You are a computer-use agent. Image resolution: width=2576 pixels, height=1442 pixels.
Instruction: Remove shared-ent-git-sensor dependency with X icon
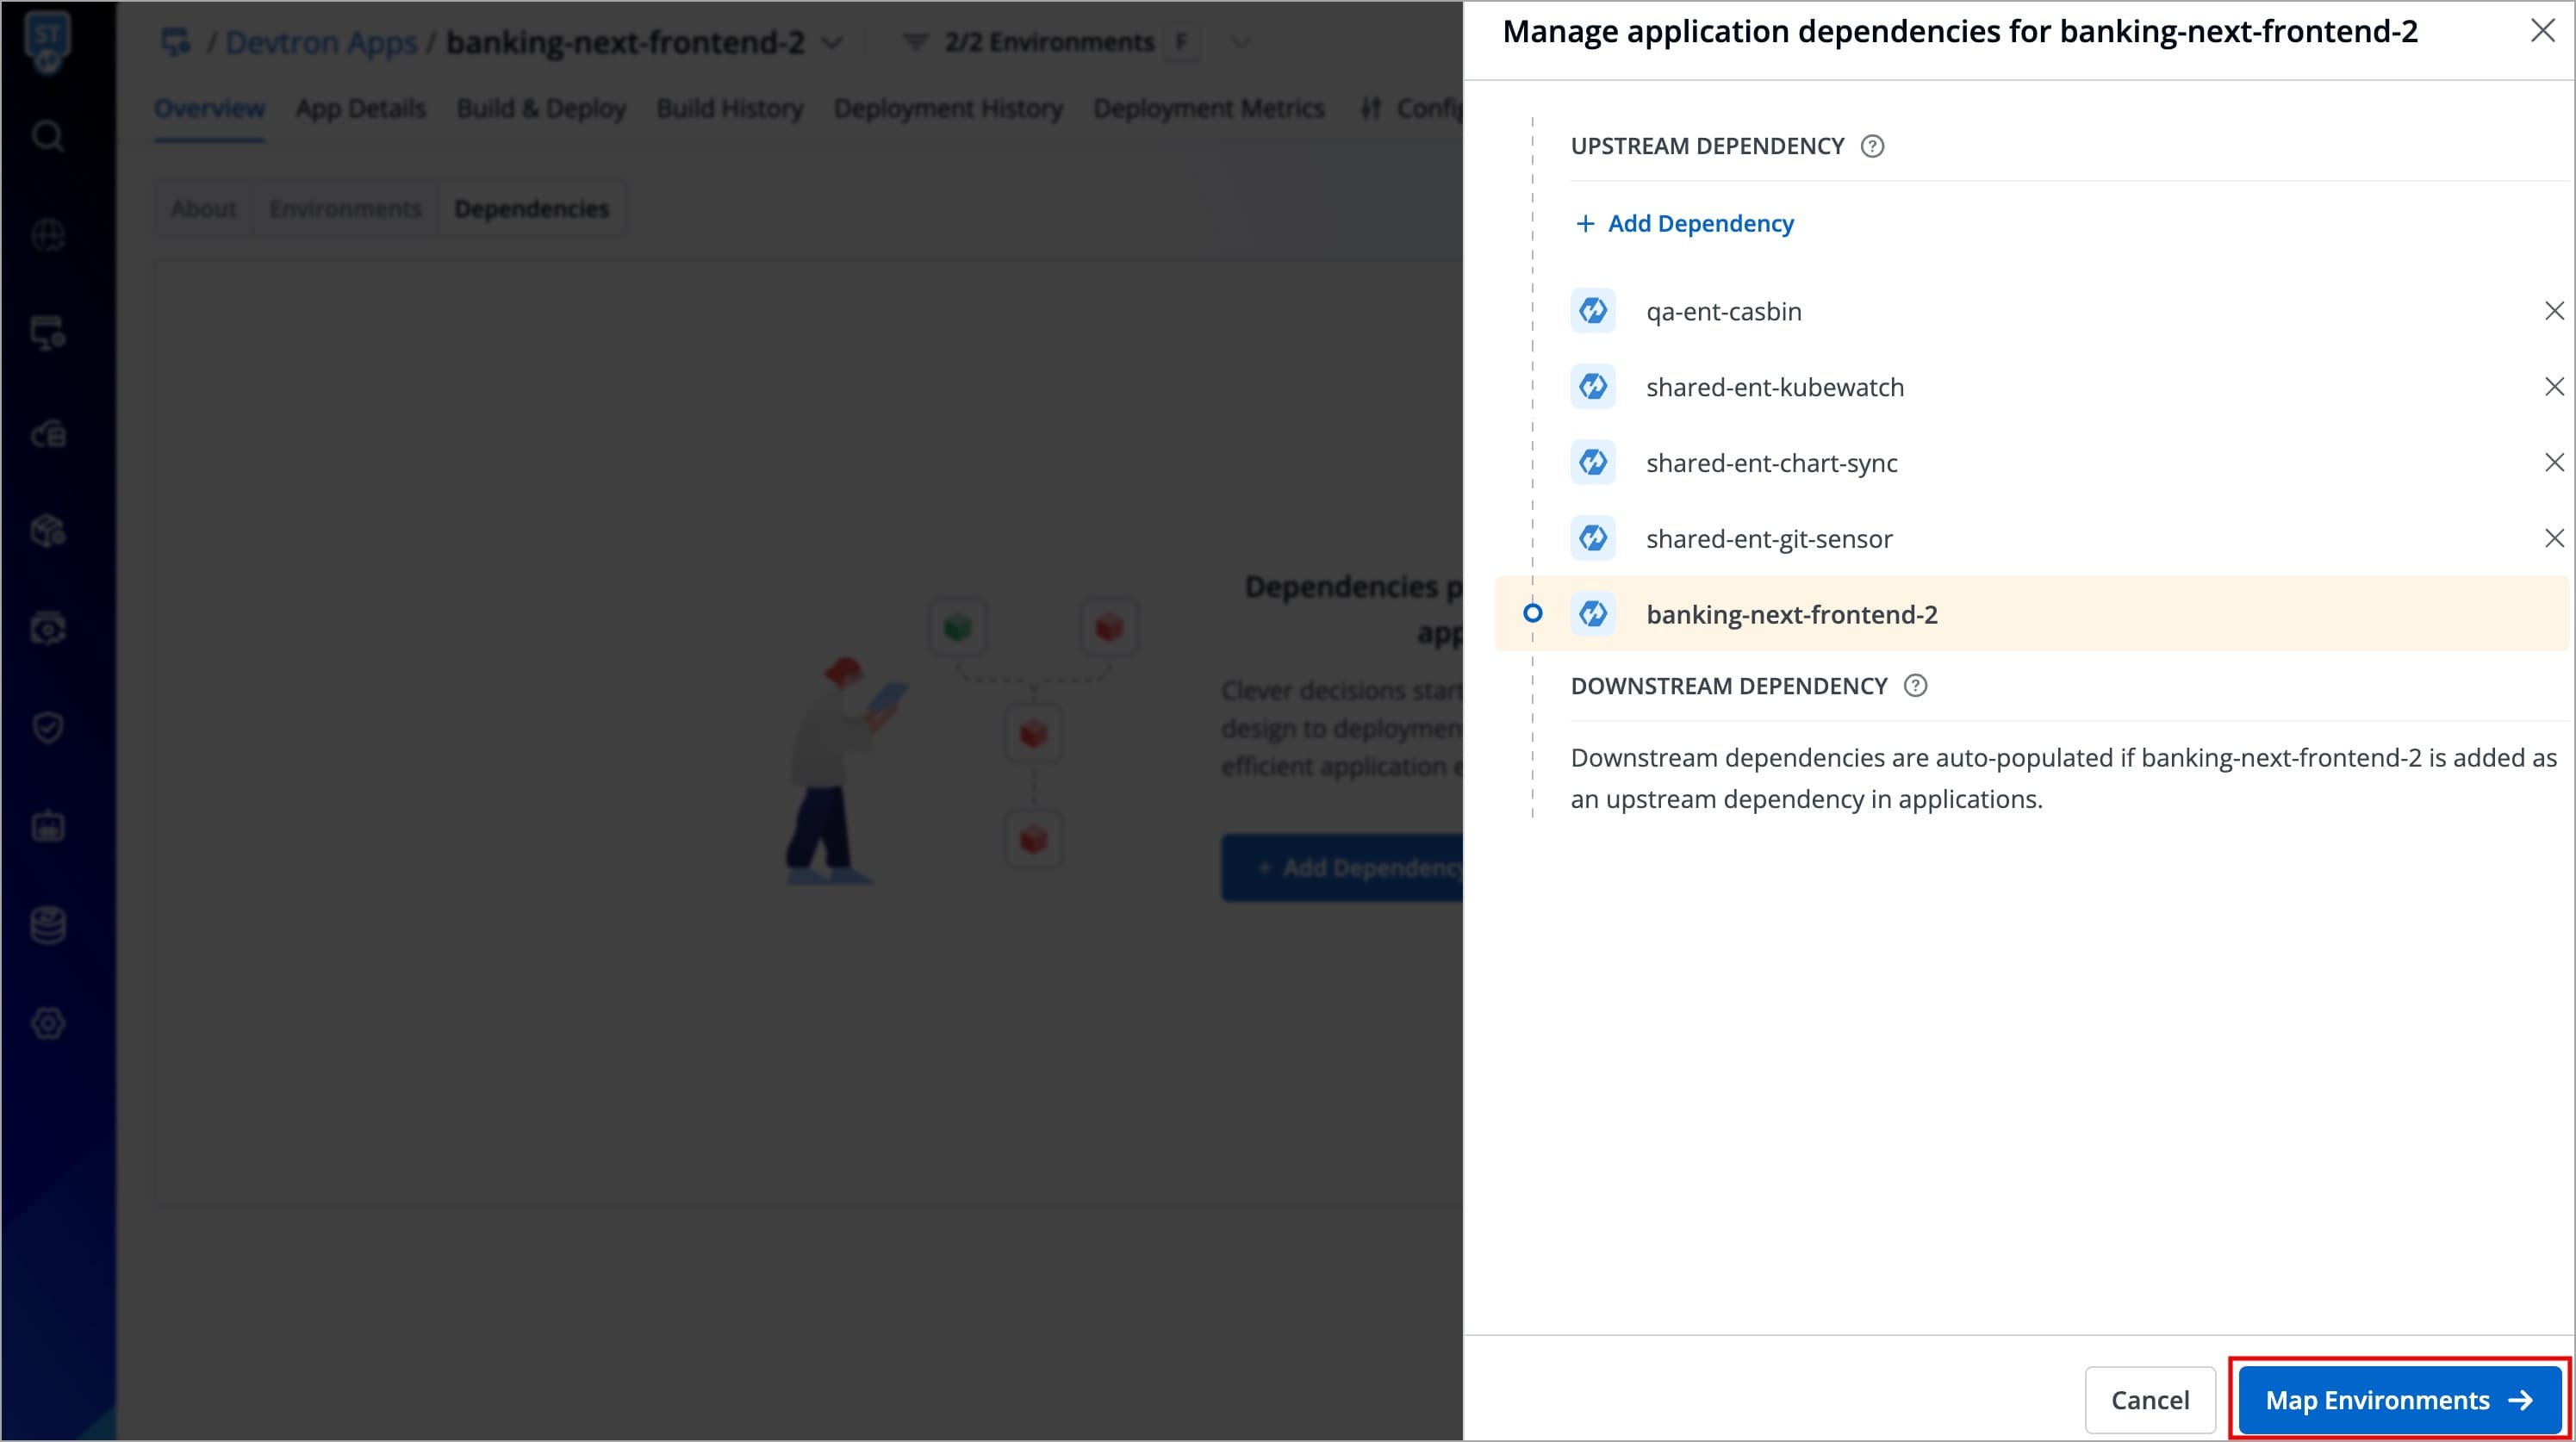click(x=2554, y=539)
